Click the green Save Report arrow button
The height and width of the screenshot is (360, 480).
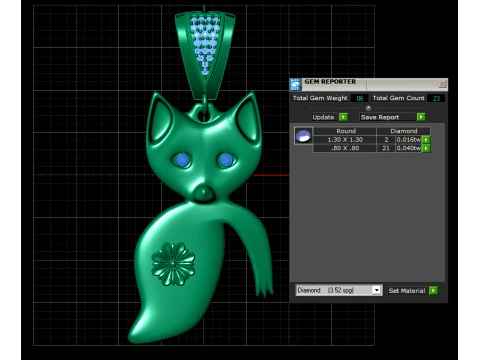tap(421, 117)
